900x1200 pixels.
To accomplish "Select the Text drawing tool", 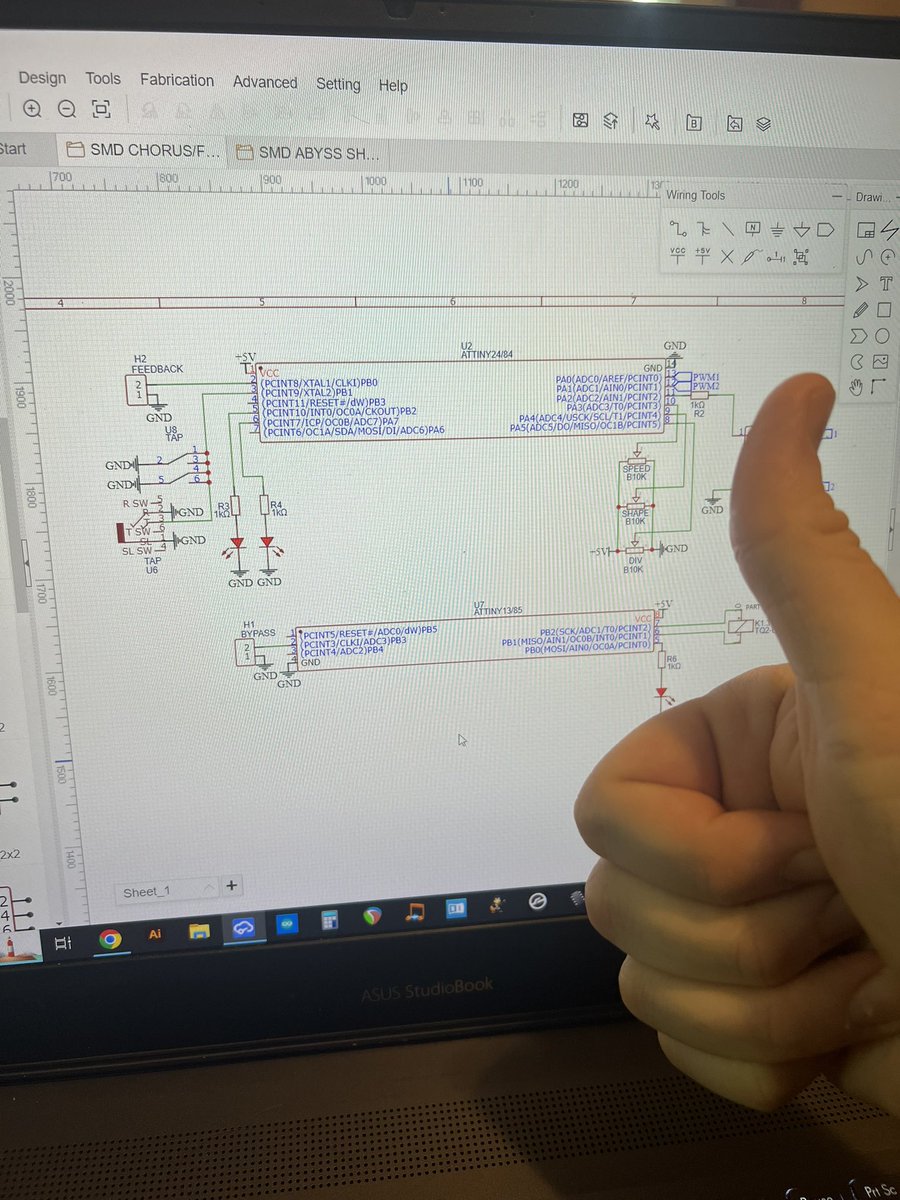I will [886, 283].
